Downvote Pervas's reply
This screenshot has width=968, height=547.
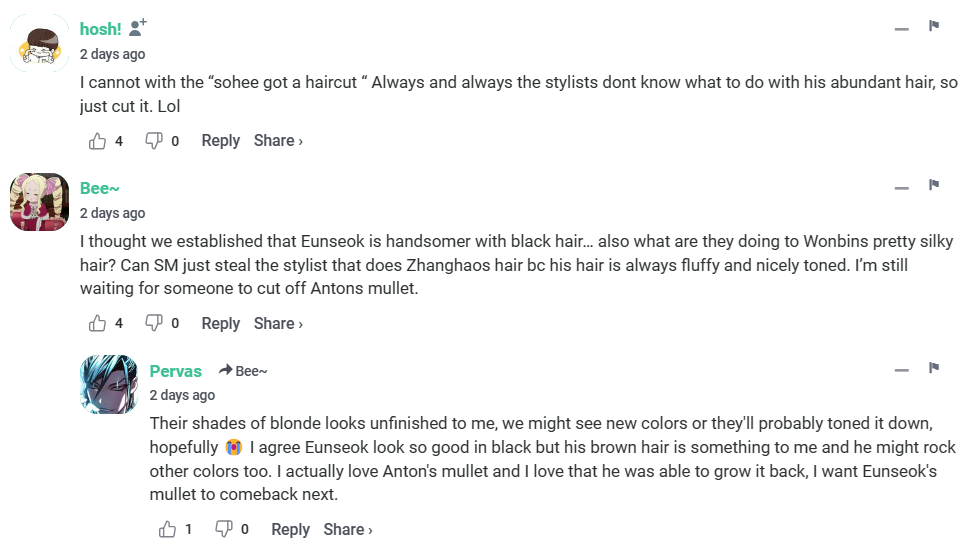pyautogui.click(x=224, y=529)
